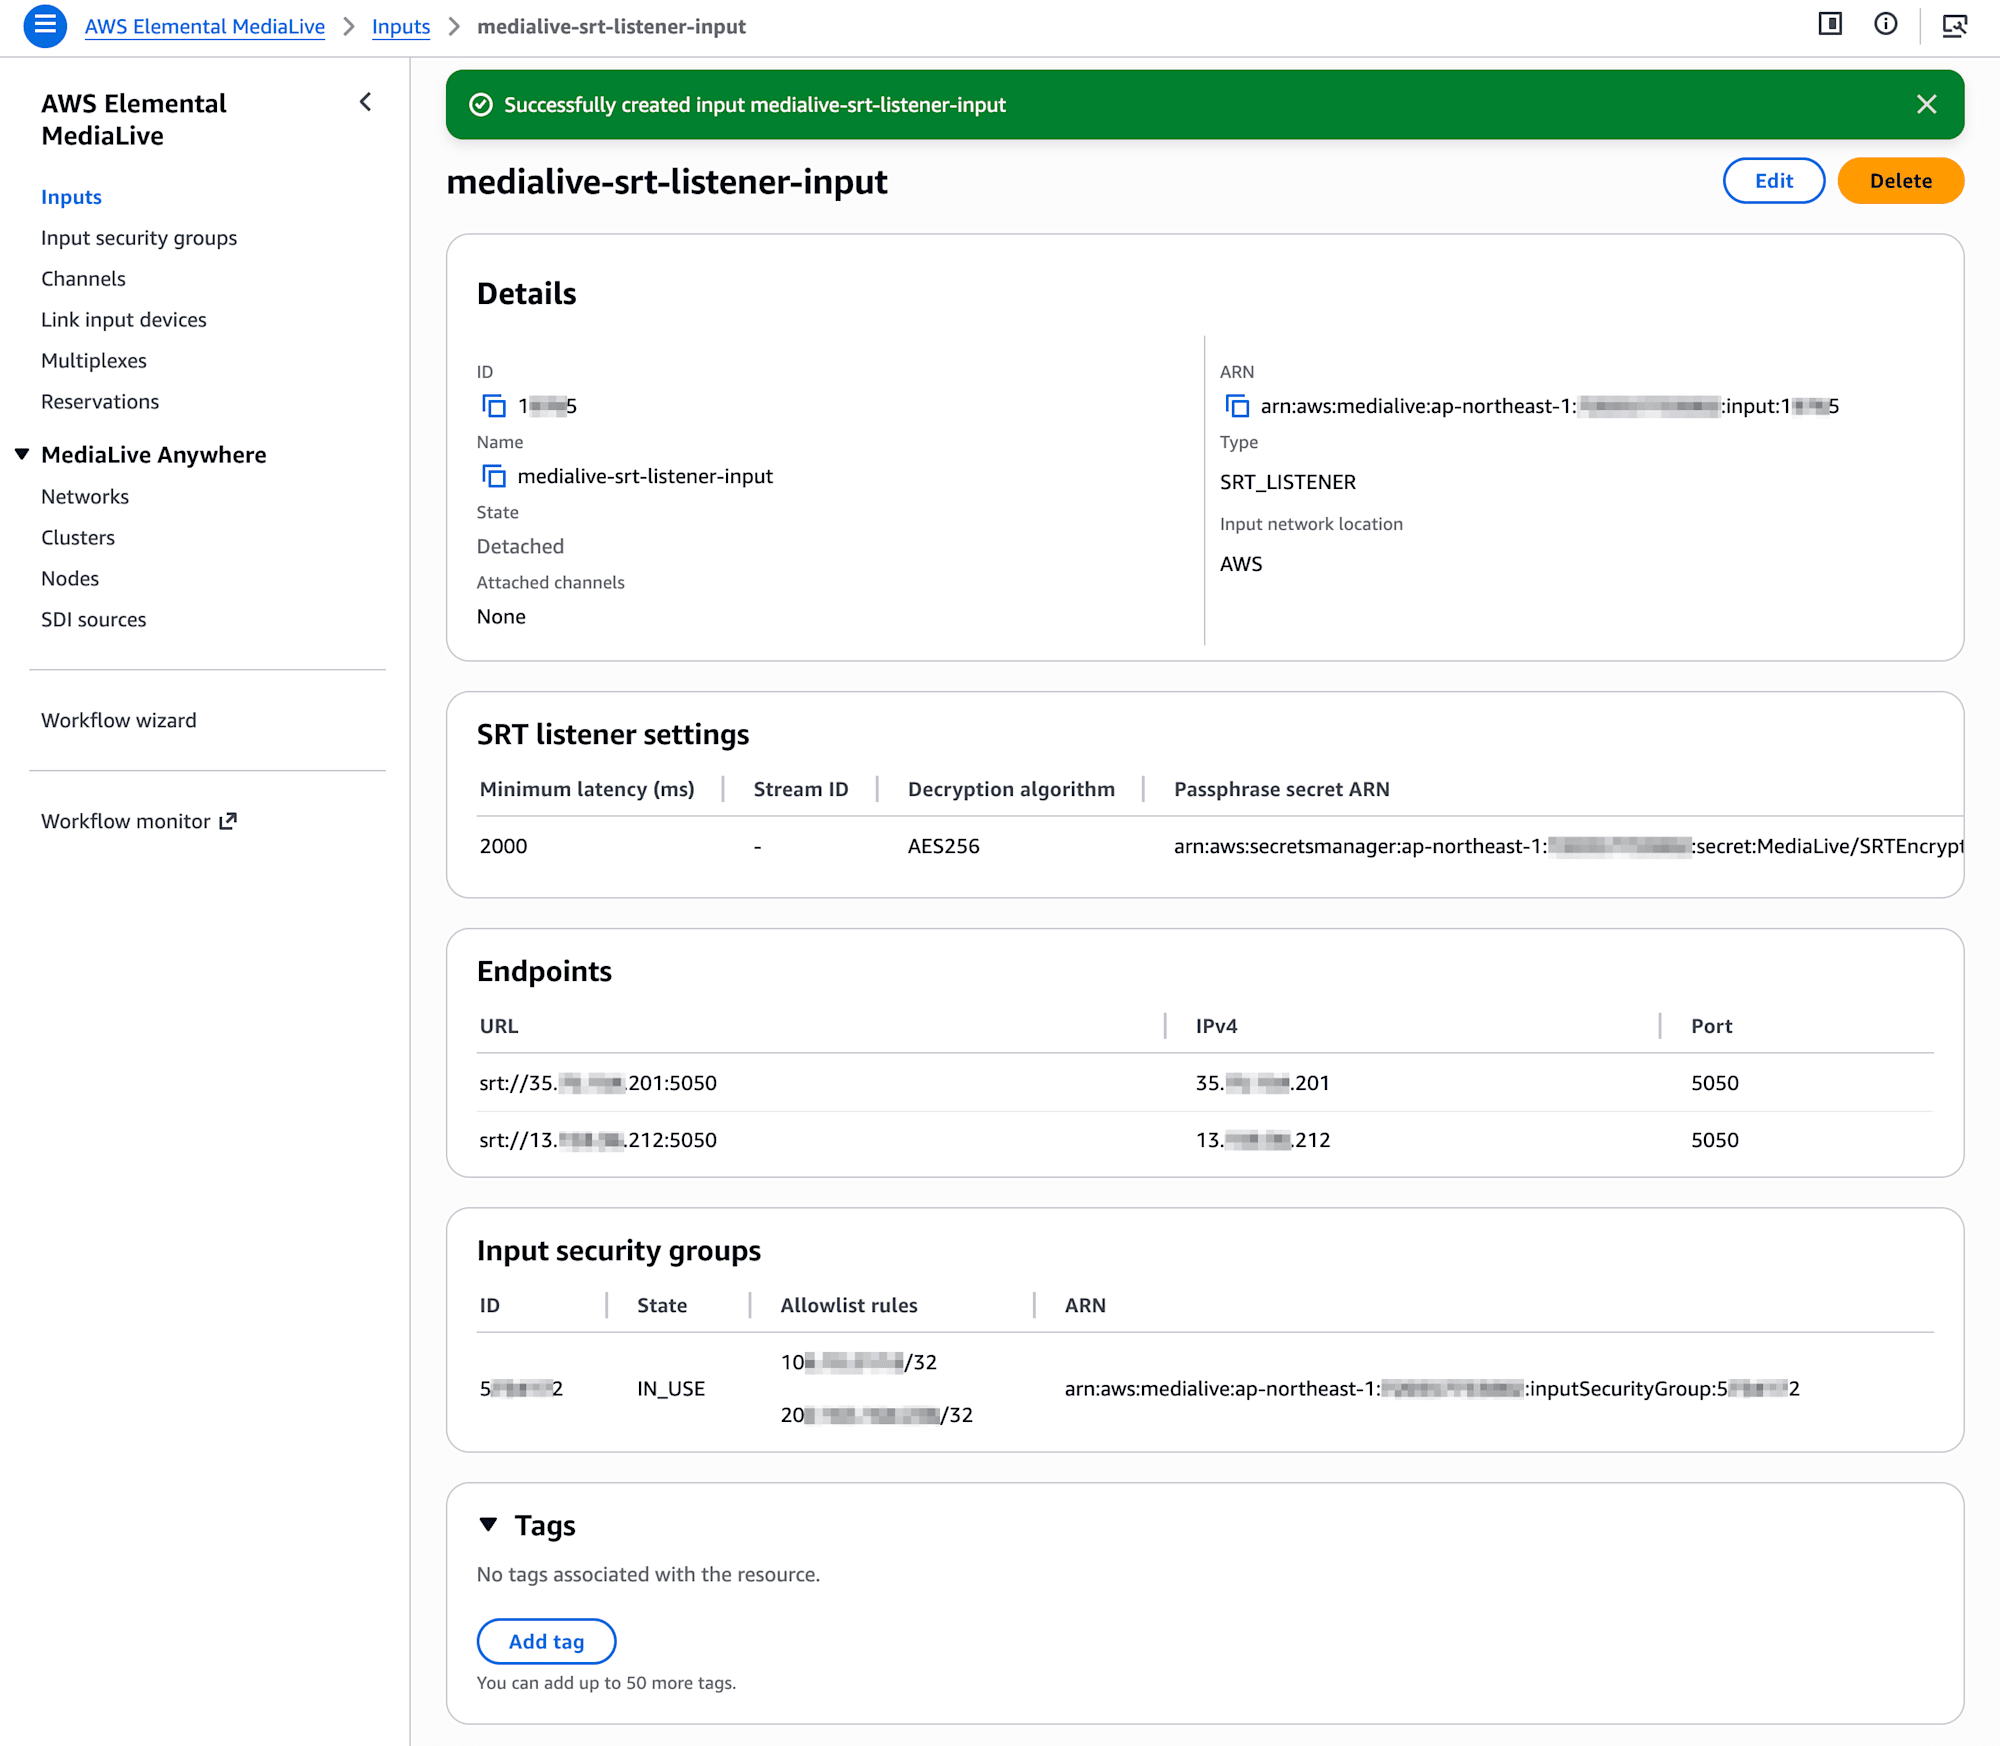2000x1746 pixels.
Task: Open Input security groups in sidebar
Action: click(139, 238)
